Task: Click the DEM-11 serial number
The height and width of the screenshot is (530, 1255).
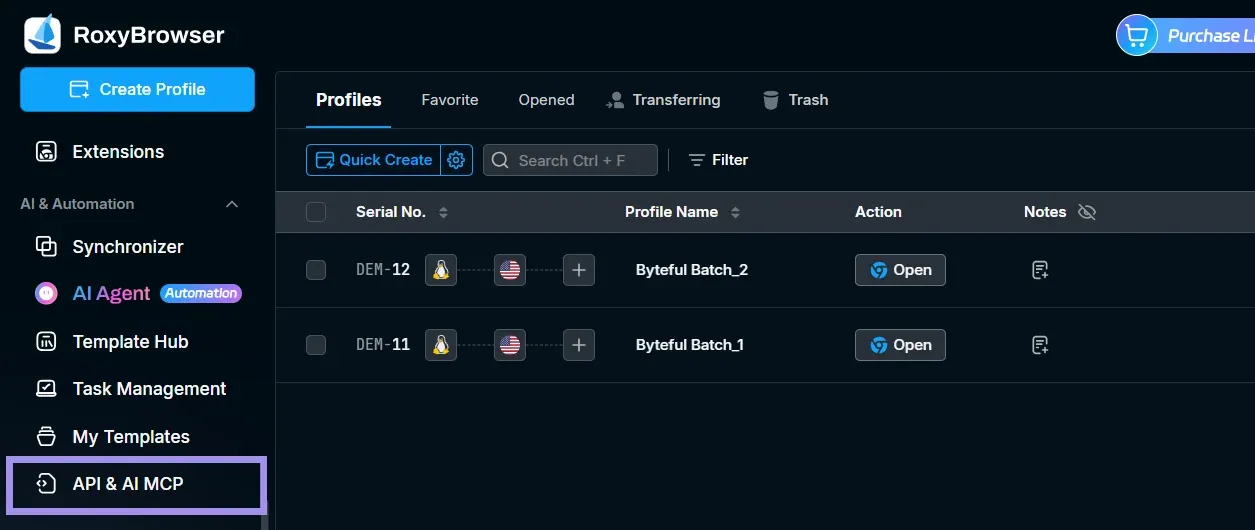Action: 383,345
